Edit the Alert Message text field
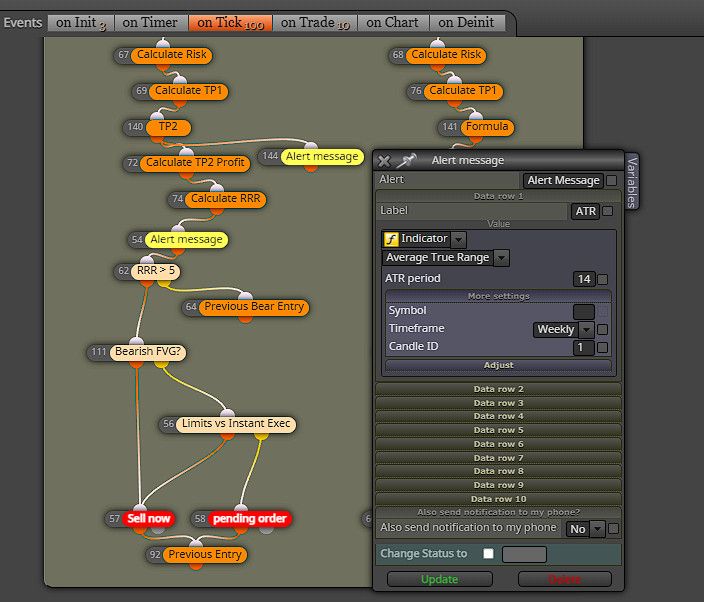 563,180
